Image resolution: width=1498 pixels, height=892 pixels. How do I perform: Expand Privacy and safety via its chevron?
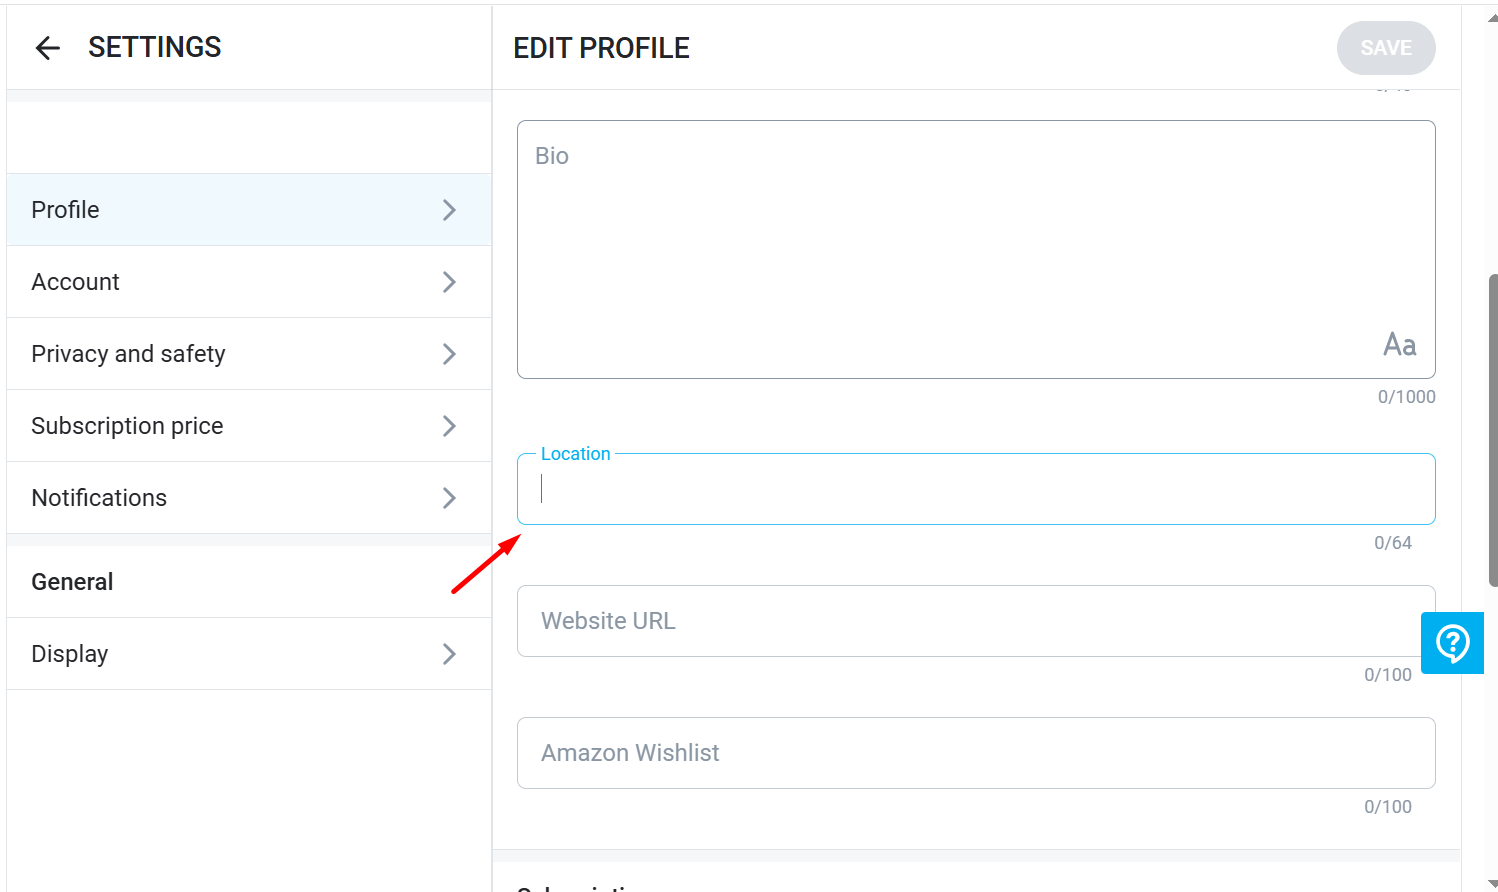449,354
